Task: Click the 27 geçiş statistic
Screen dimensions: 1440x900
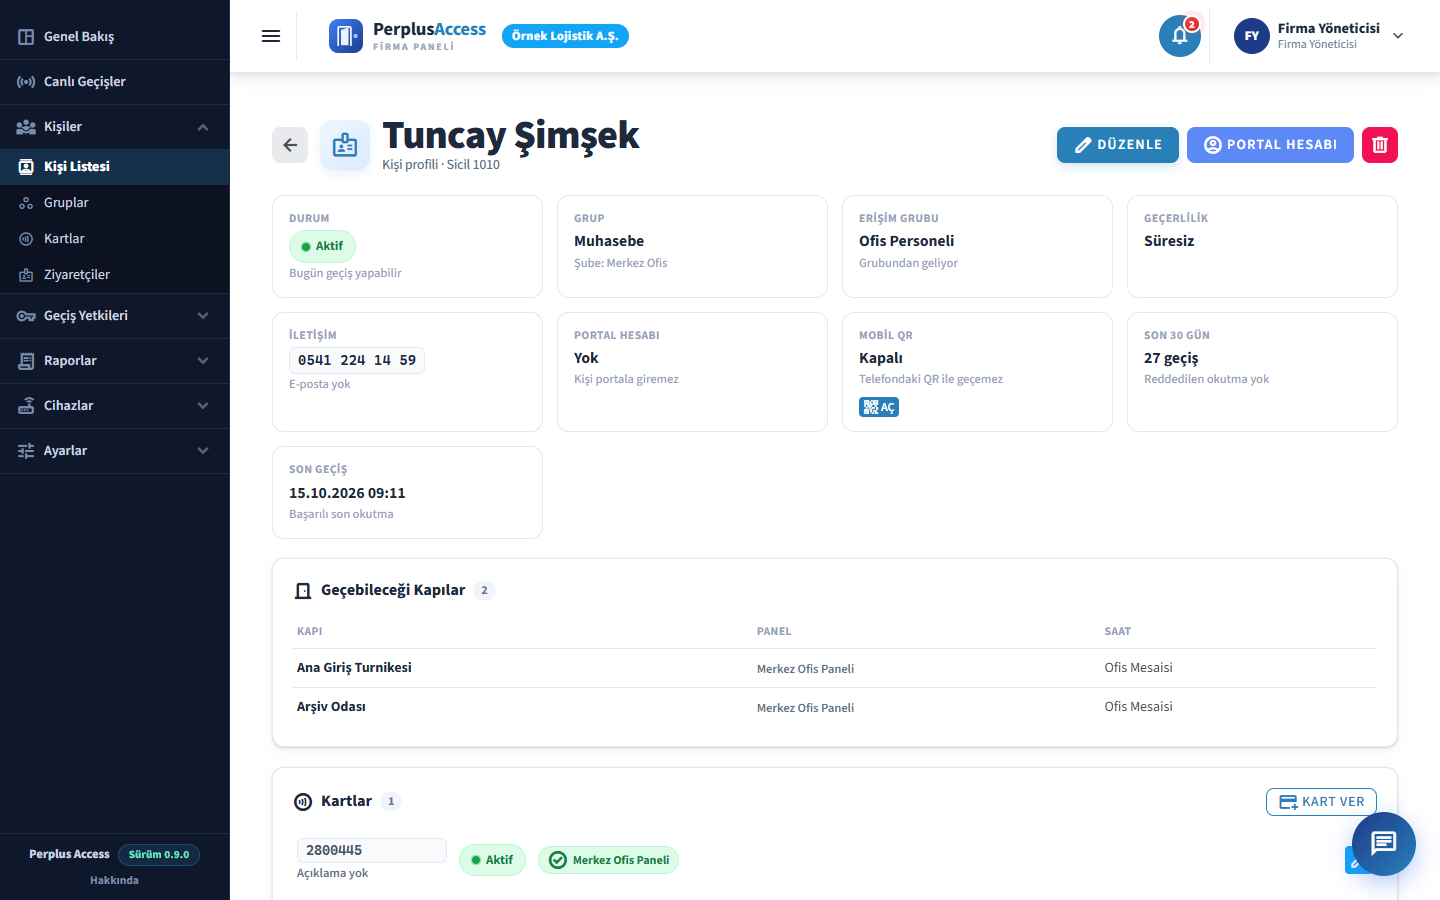Action: coord(1171,358)
